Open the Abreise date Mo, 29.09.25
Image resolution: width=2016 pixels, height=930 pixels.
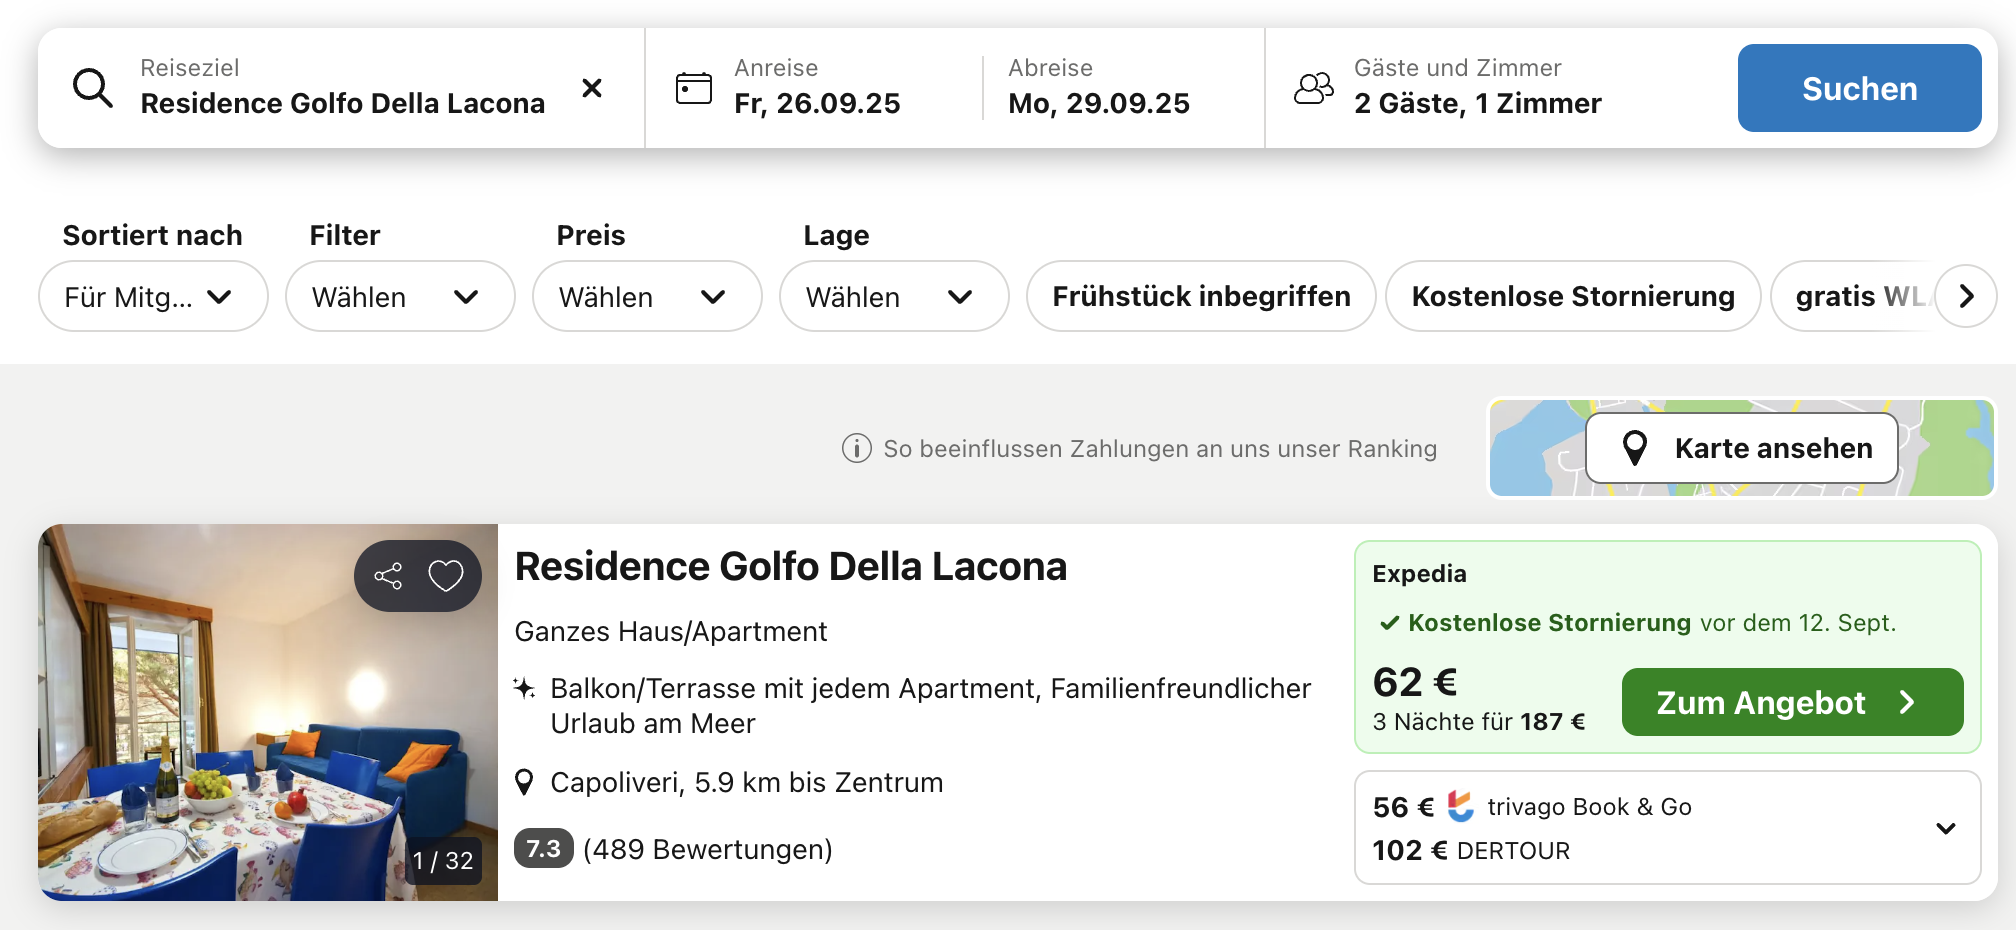click(x=1099, y=88)
